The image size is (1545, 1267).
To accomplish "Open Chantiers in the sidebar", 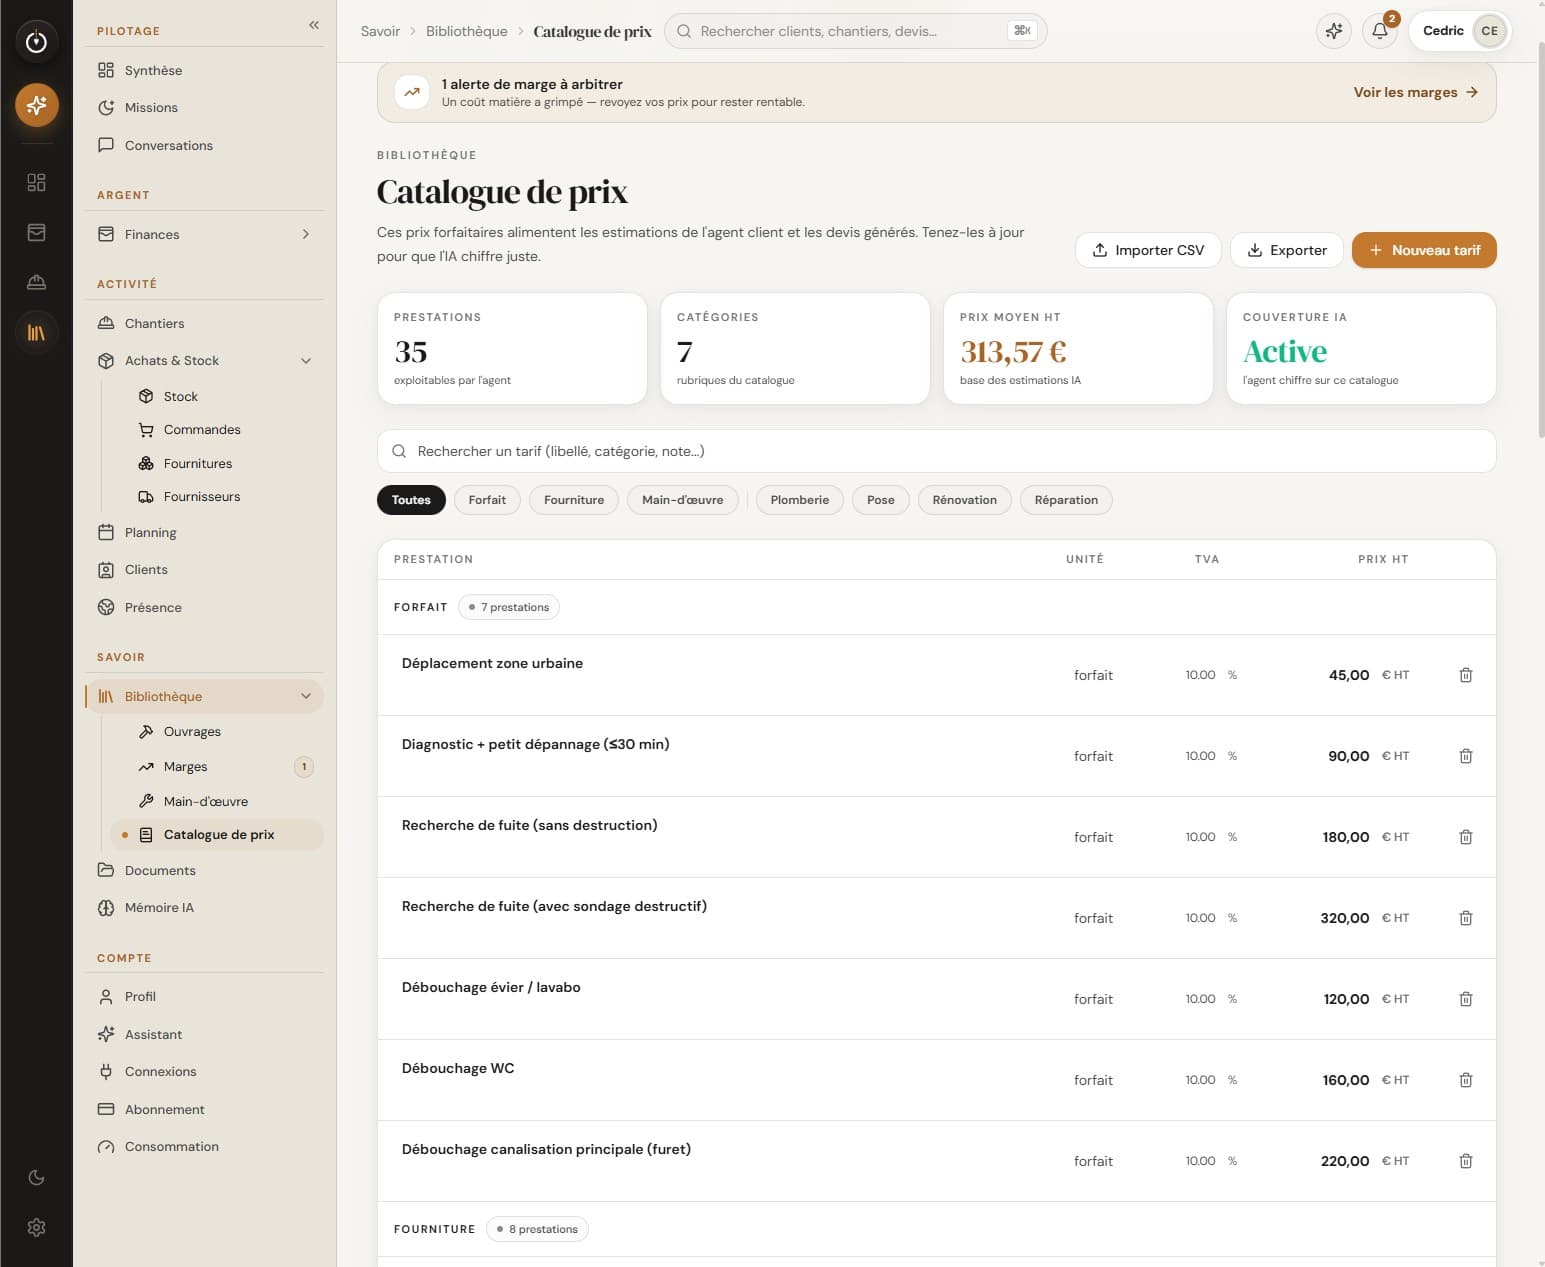I will pos(205,323).
